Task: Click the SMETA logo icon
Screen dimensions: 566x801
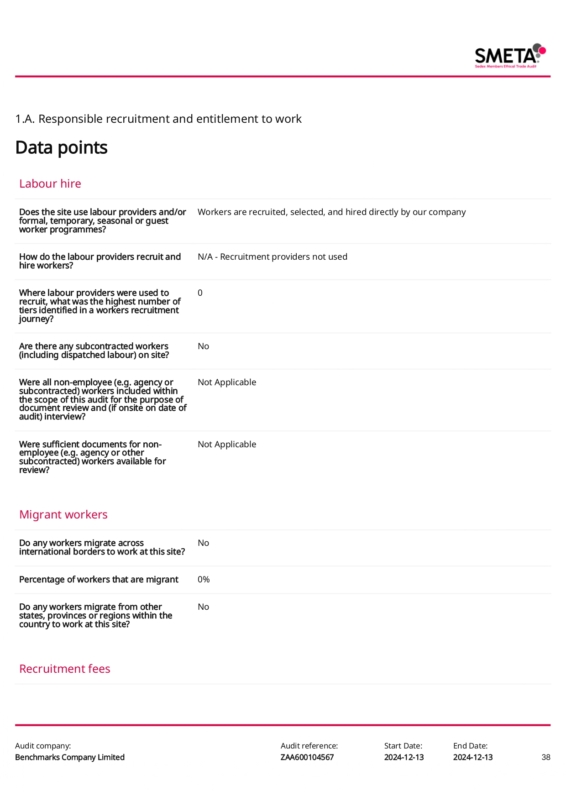Action: pos(510,56)
